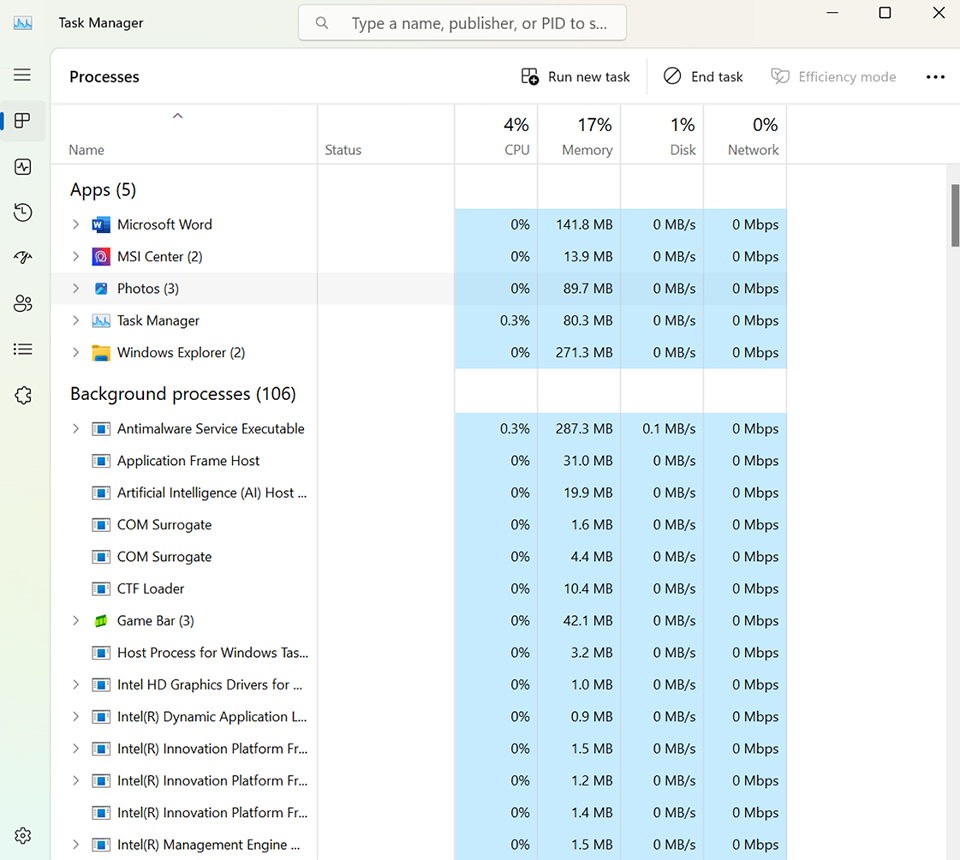Click End task button
The height and width of the screenshot is (860, 960).
pos(703,77)
